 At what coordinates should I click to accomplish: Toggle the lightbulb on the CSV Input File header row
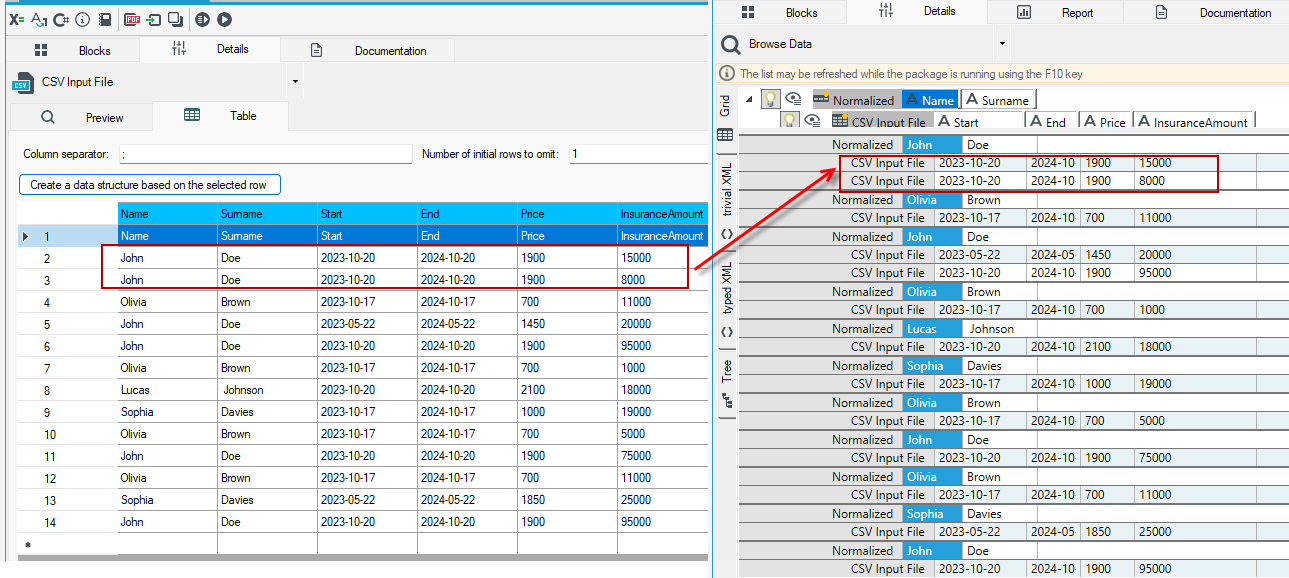[789, 121]
